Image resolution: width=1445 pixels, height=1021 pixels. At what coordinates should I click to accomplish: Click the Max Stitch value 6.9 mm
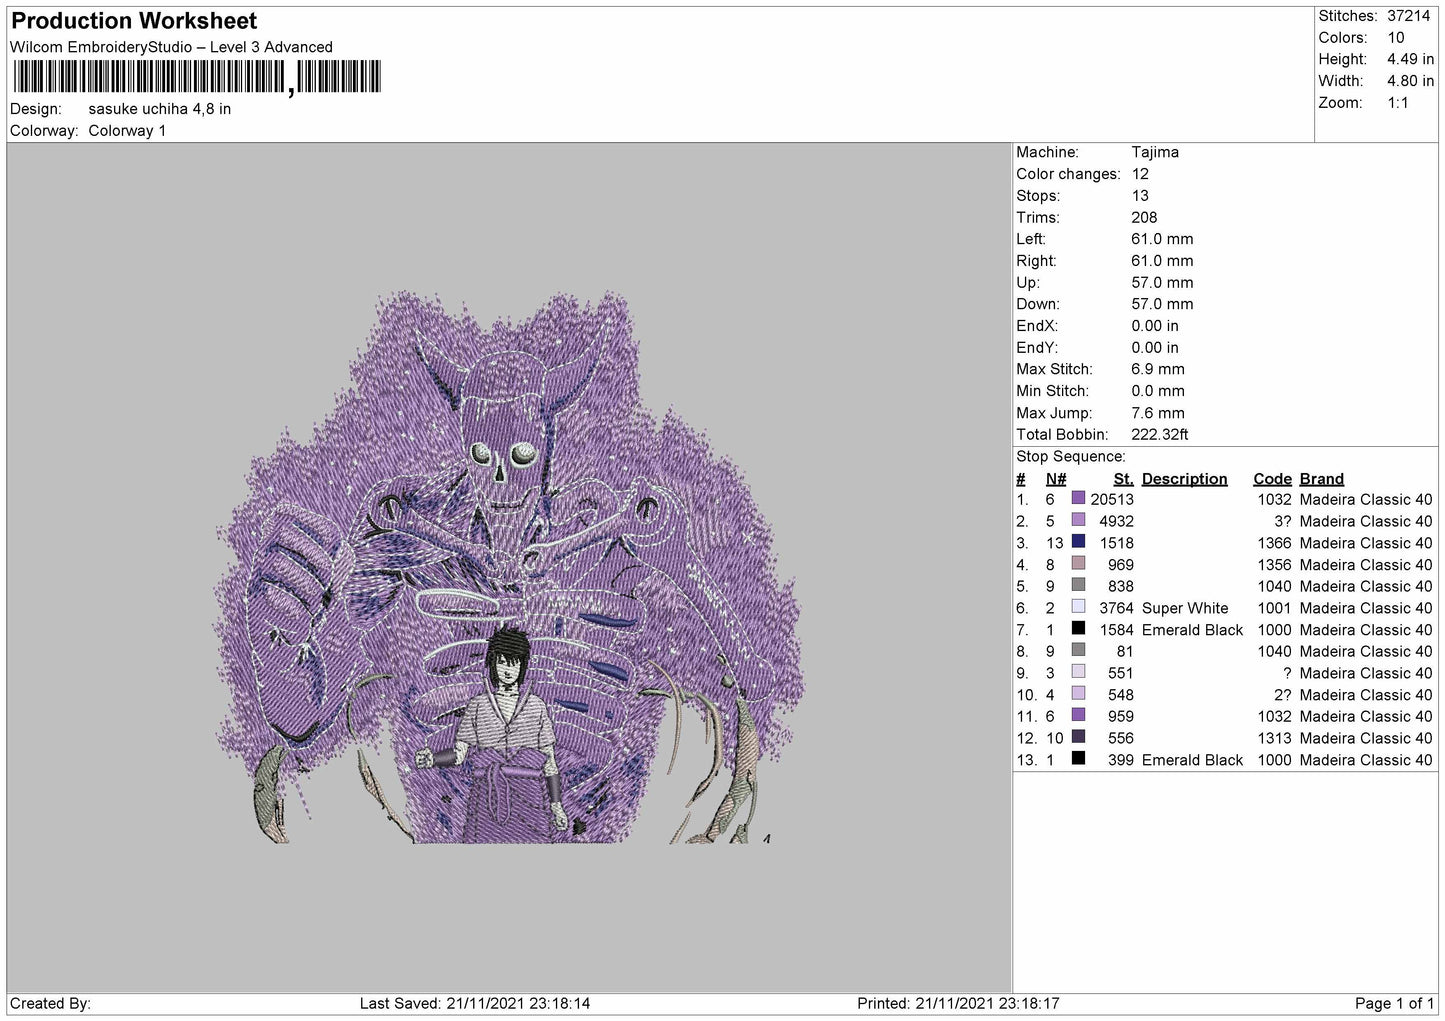pos(1158,369)
